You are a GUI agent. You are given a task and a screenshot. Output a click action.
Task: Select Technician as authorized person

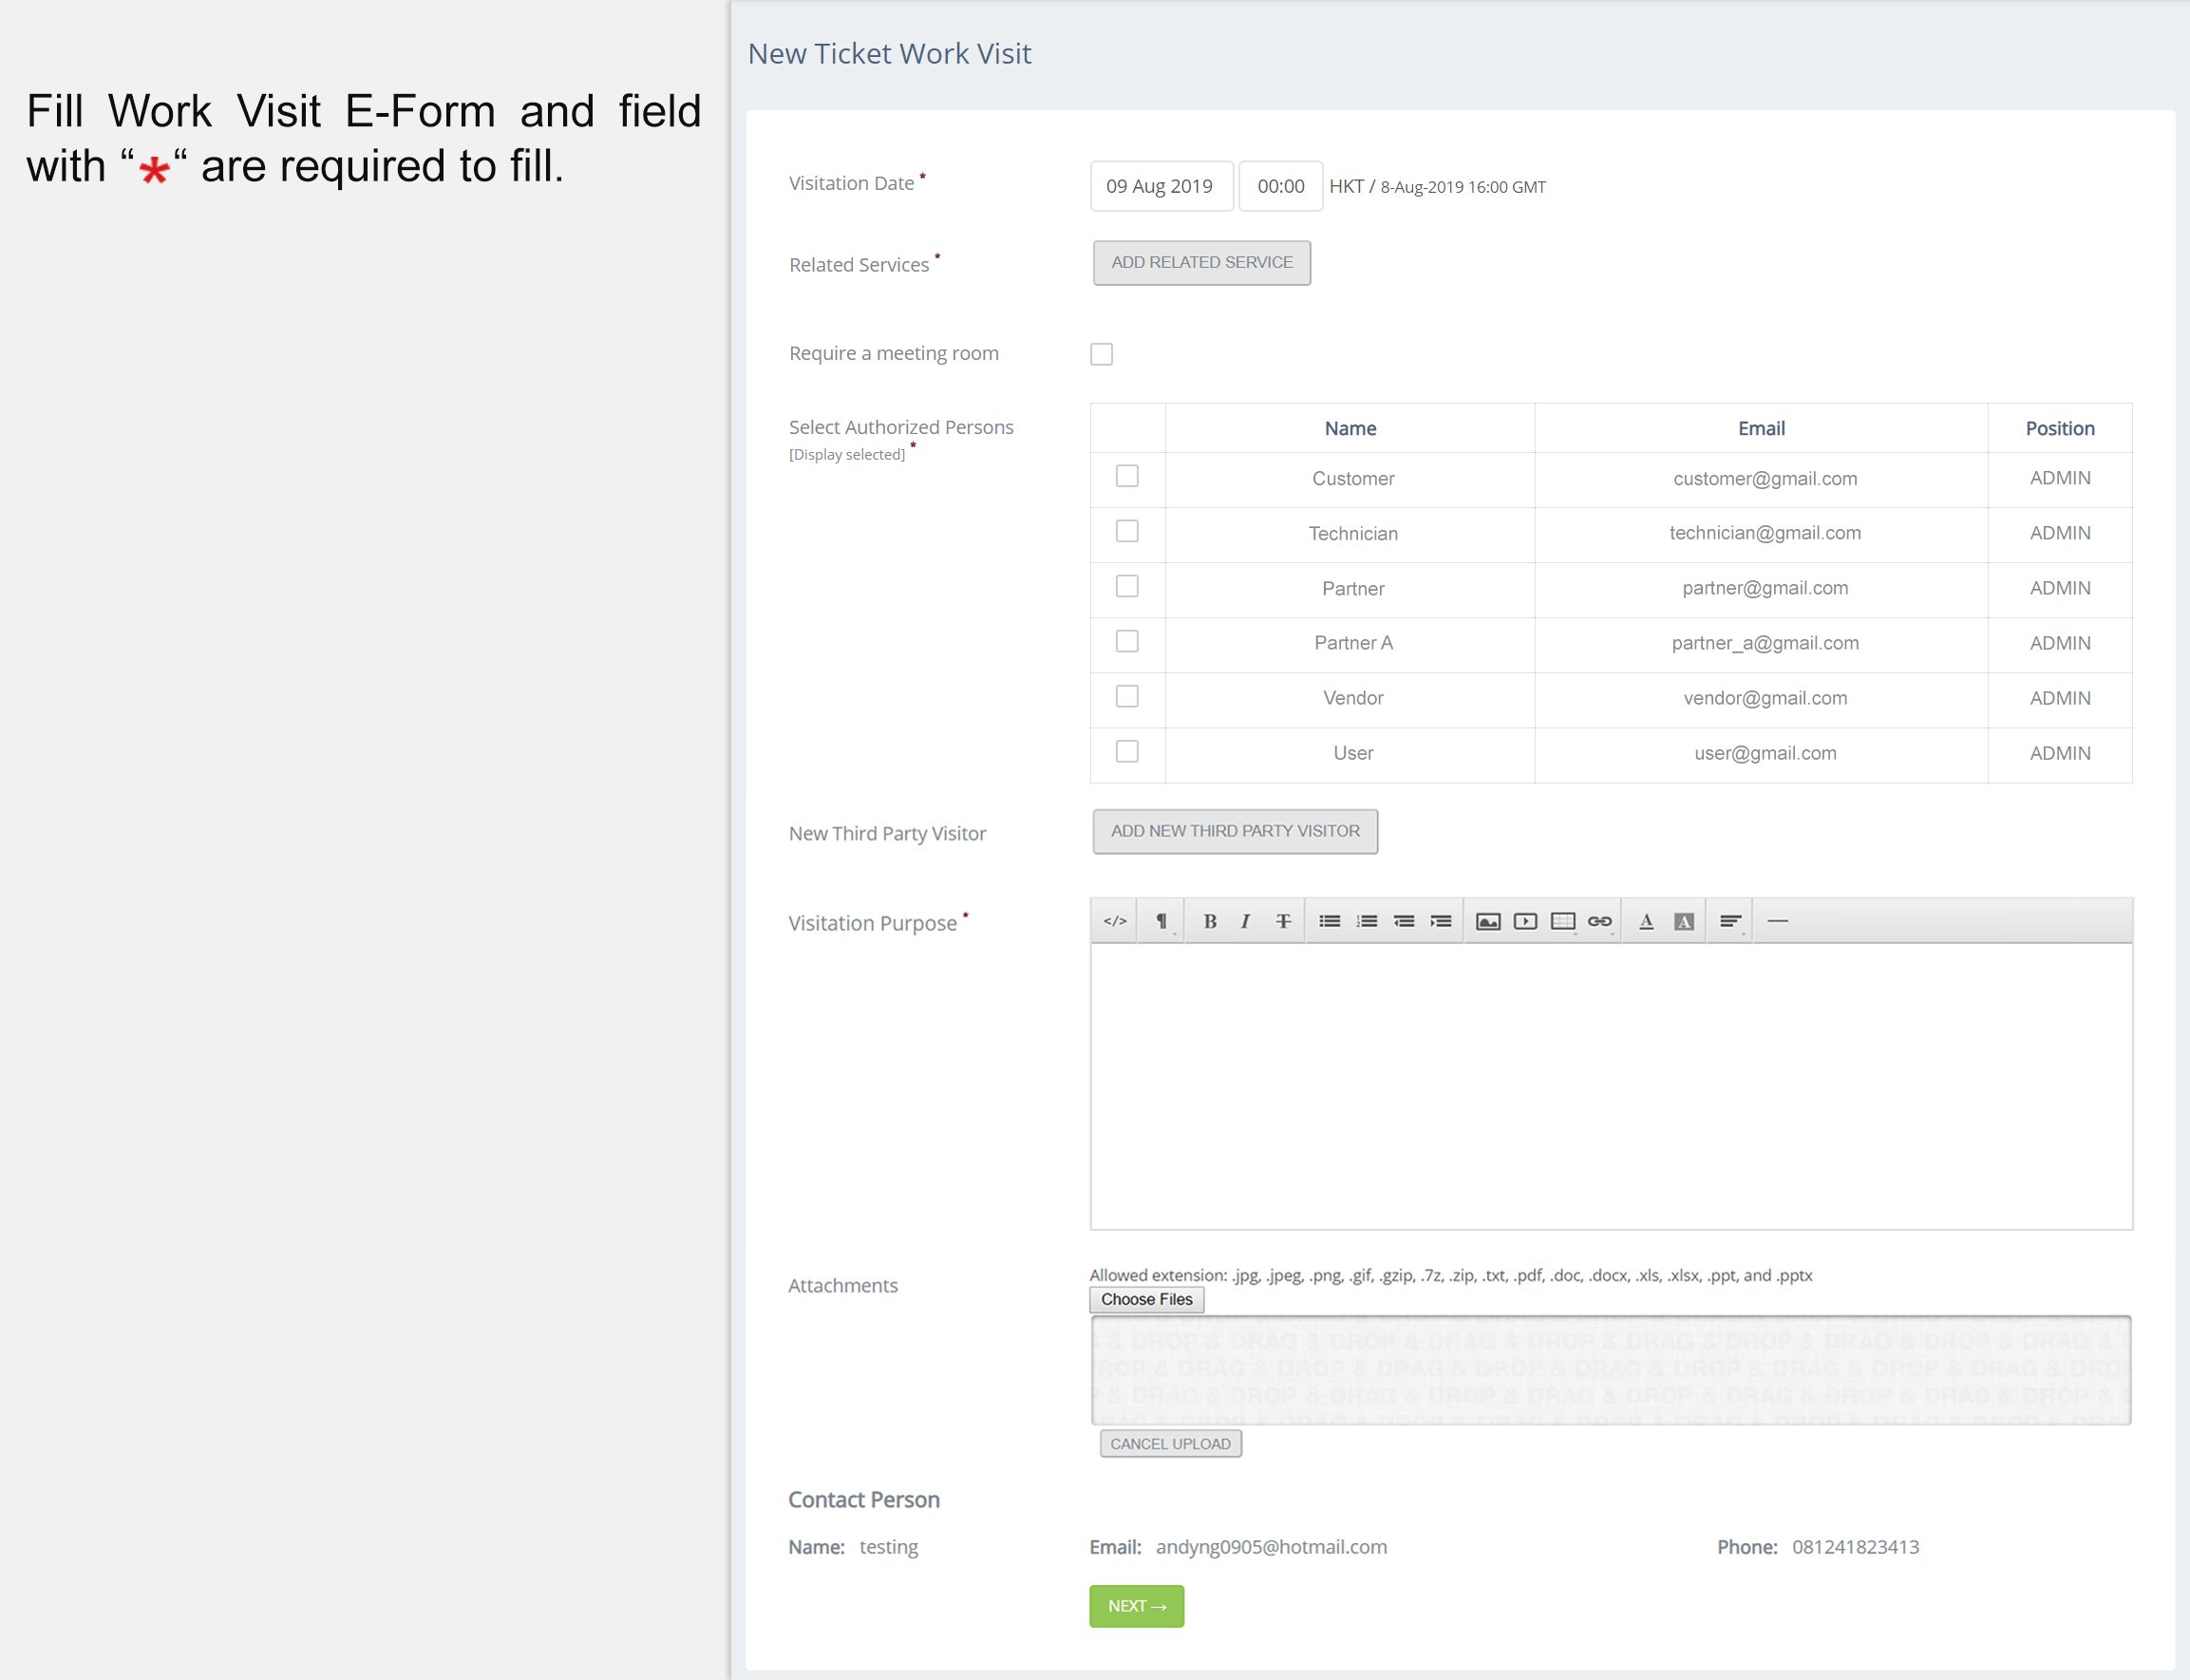pyautogui.click(x=1127, y=531)
